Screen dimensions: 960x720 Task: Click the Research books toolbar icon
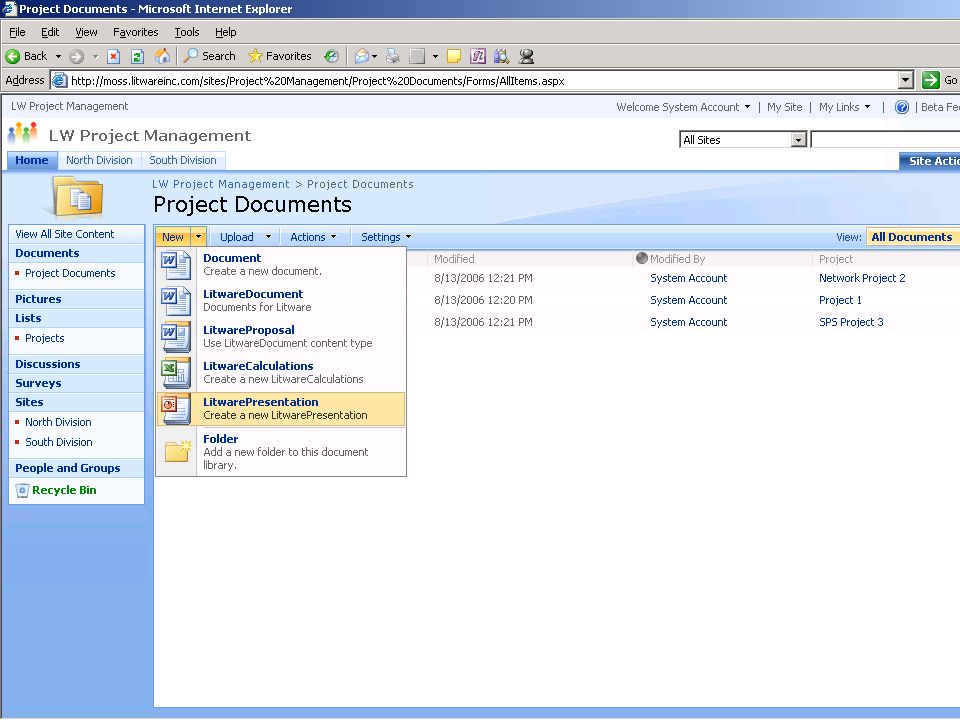[x=501, y=56]
